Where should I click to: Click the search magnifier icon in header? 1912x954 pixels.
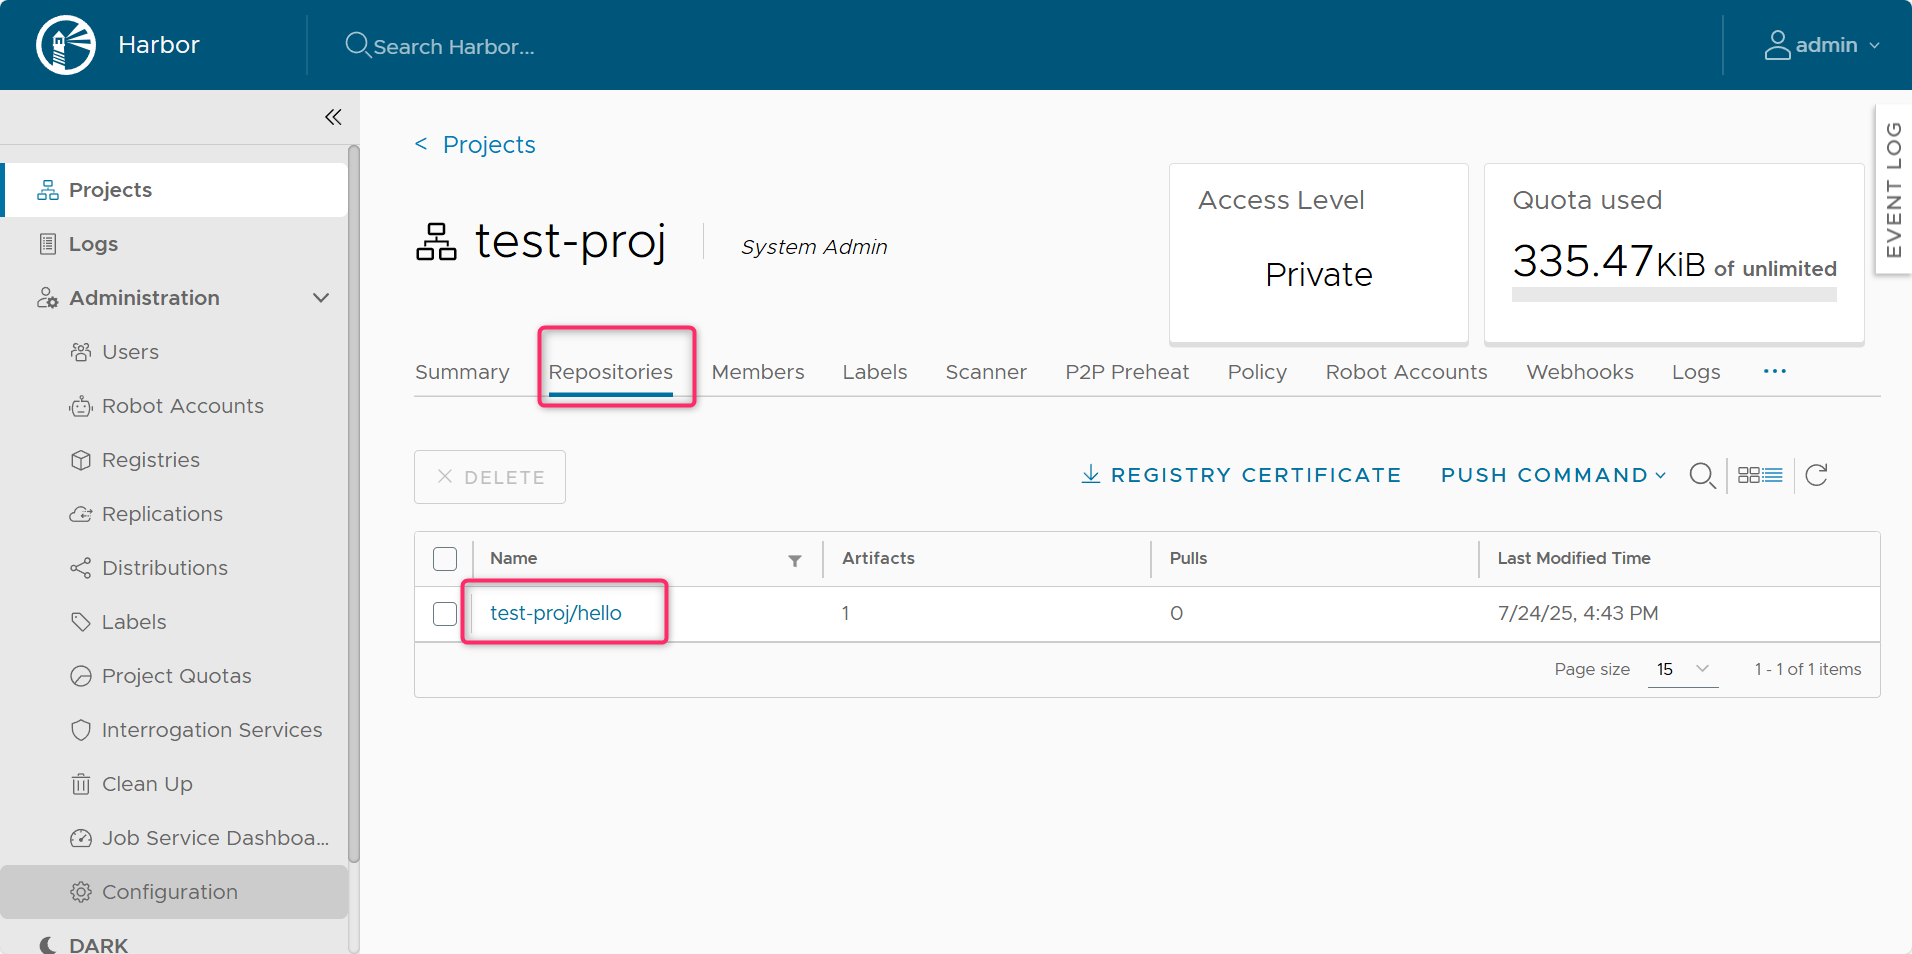[357, 45]
